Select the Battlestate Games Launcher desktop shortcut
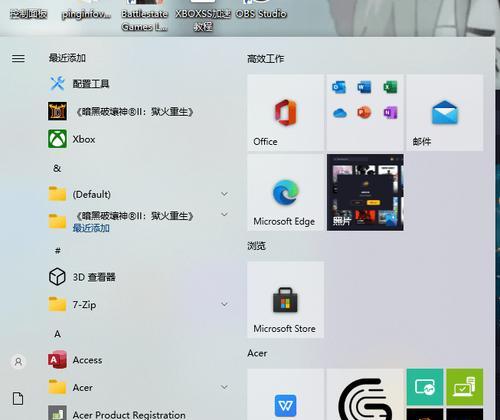The height and width of the screenshot is (420, 500). [145, 16]
